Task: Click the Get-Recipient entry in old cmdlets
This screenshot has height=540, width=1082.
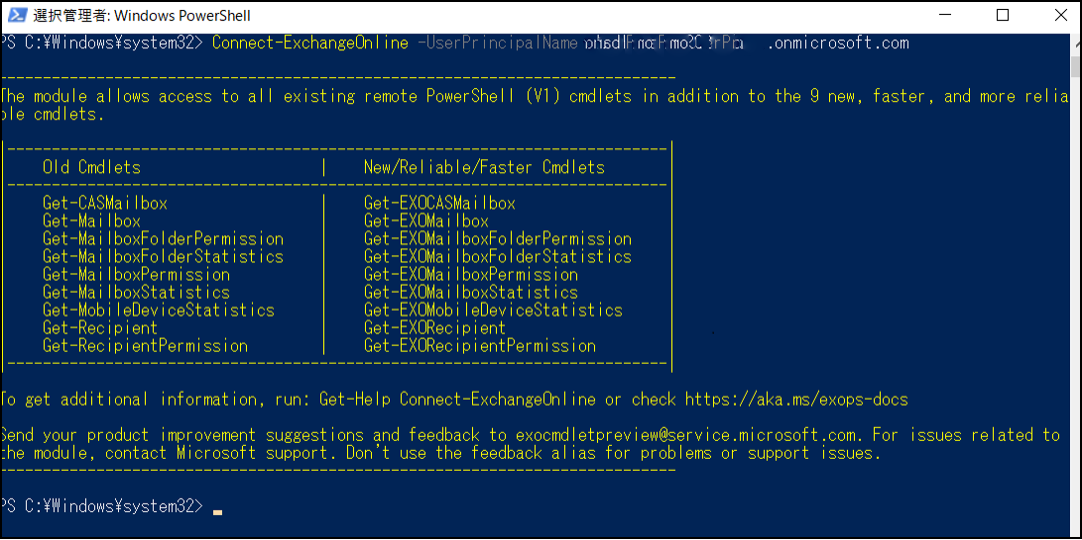Action: (100, 328)
